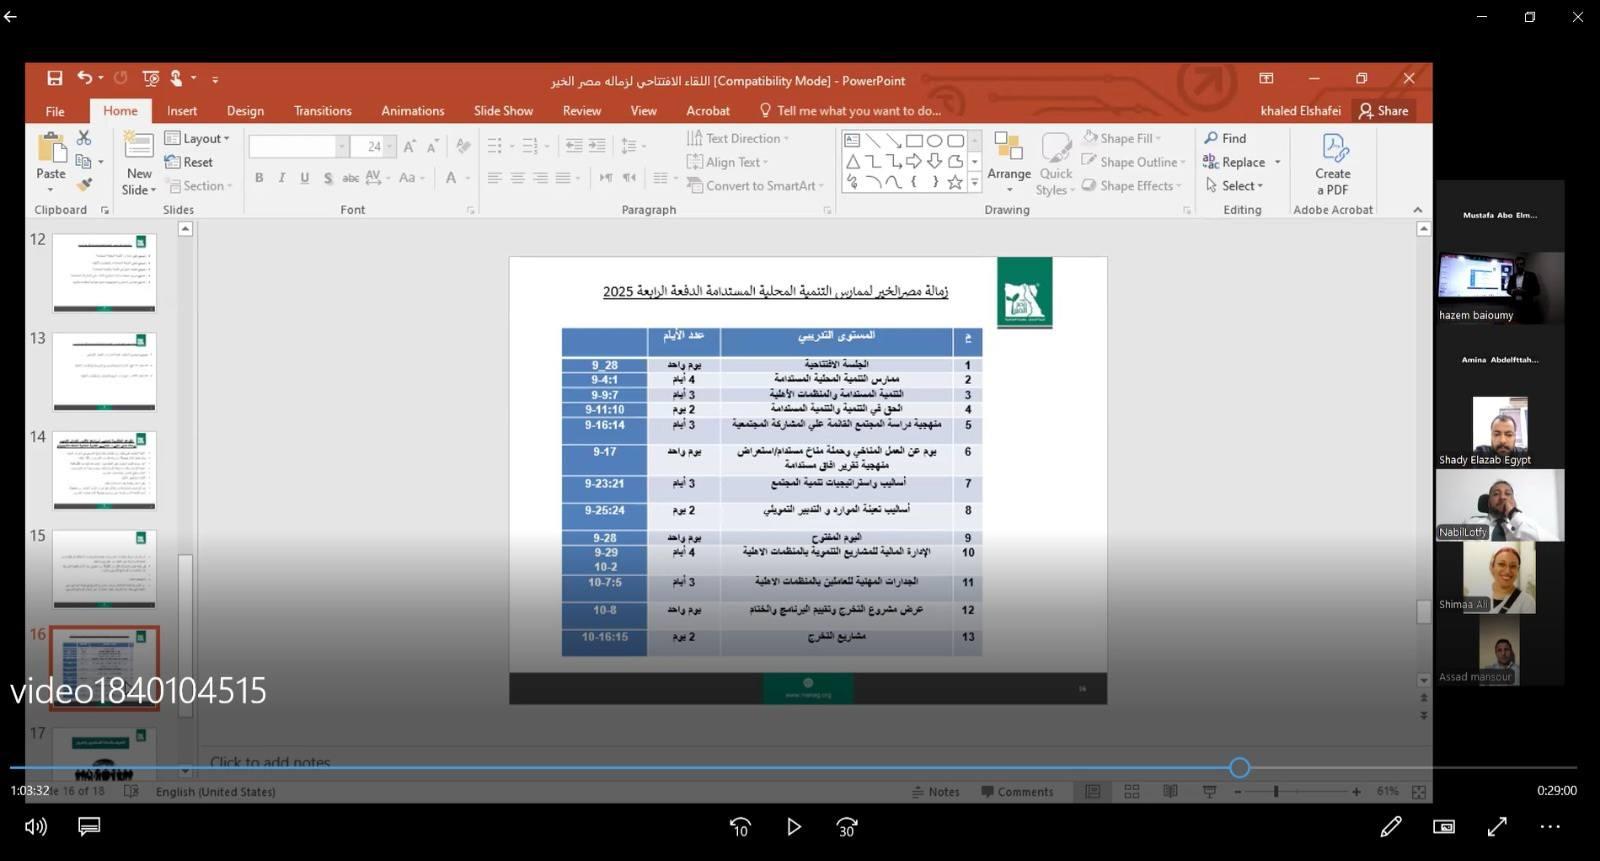Open the Layout dropdown
This screenshot has width=1600, height=861.
click(x=198, y=138)
